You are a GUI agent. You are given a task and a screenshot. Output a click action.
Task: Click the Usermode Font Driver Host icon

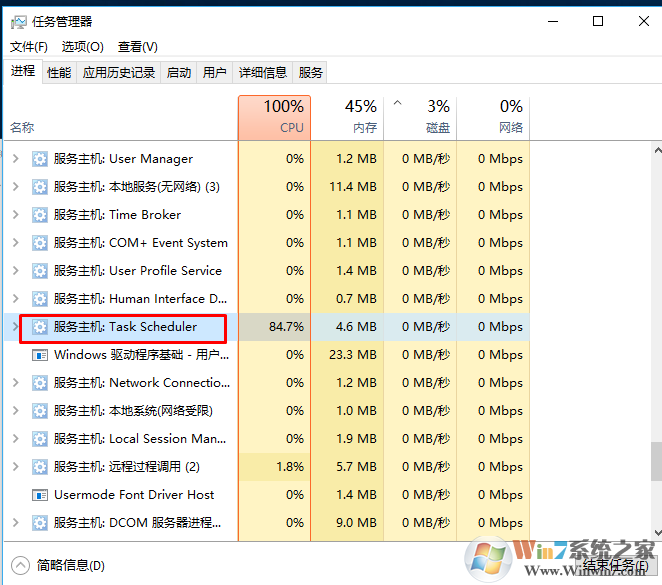click(40, 495)
